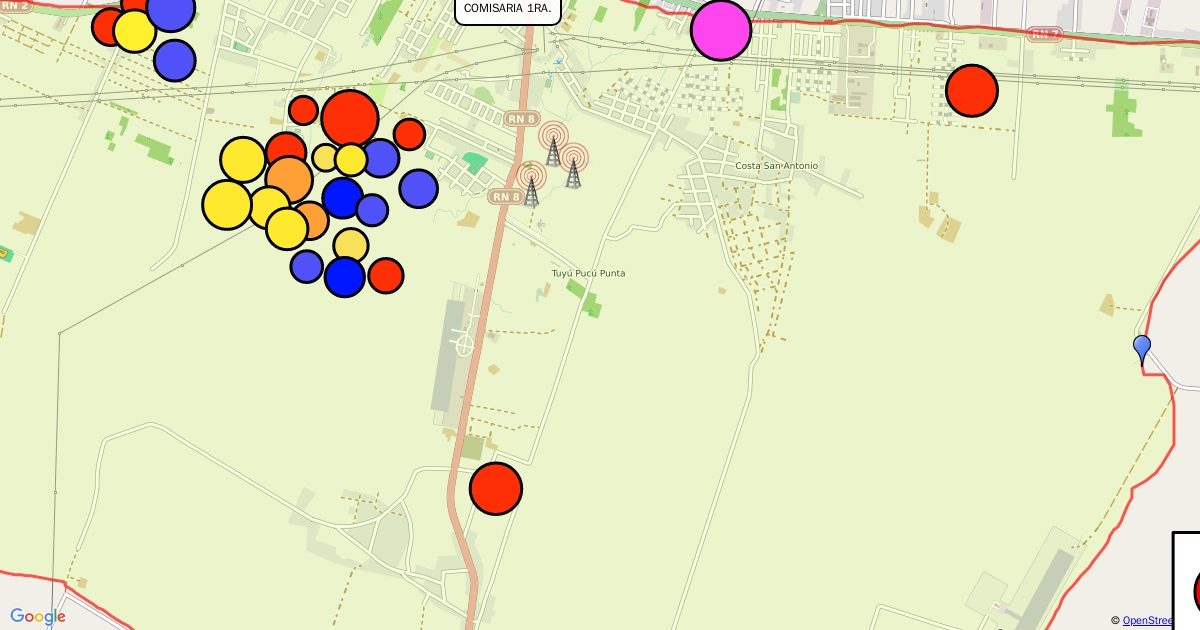Click the airport symbol west of RN 8
This screenshot has height=630, width=1200.
pos(464,345)
